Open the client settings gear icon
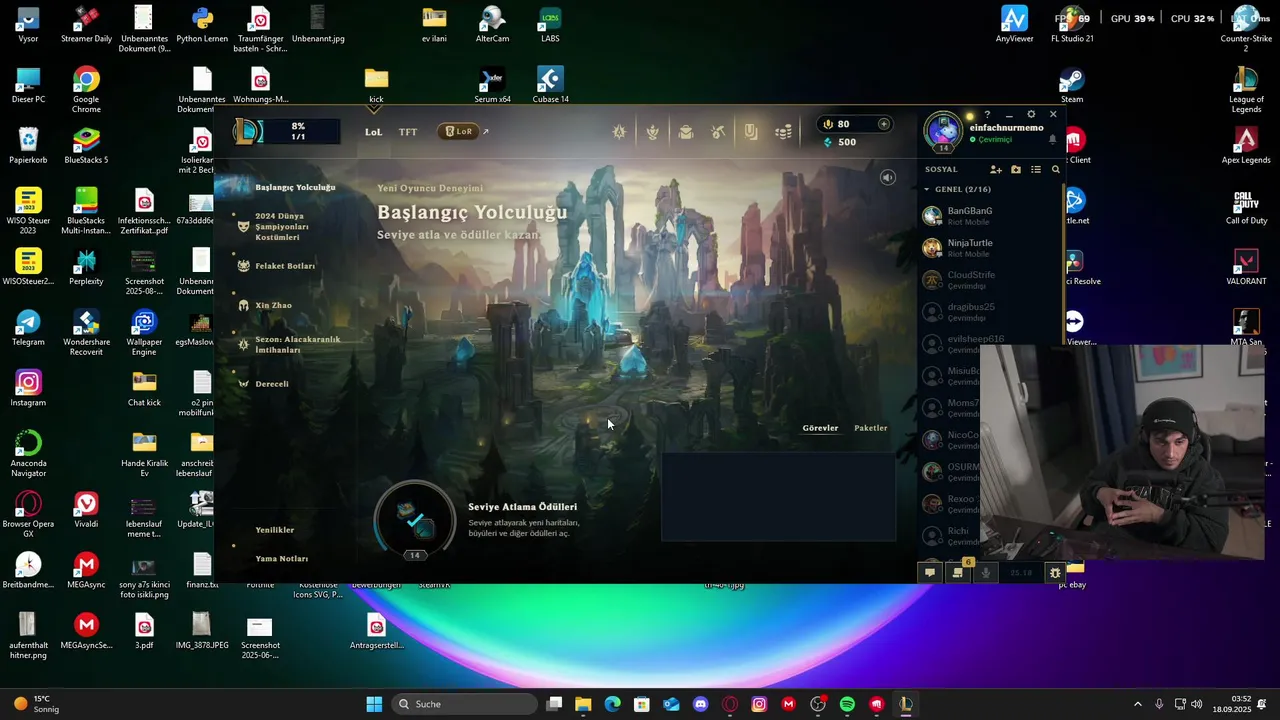 coord(1031,115)
